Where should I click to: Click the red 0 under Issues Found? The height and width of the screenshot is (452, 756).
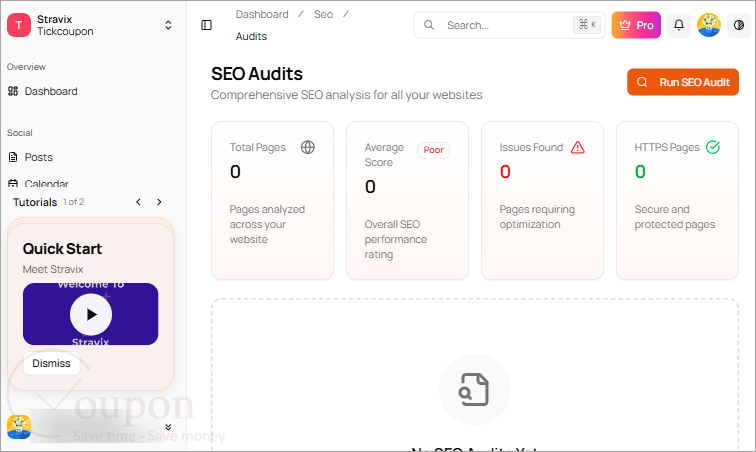click(505, 172)
